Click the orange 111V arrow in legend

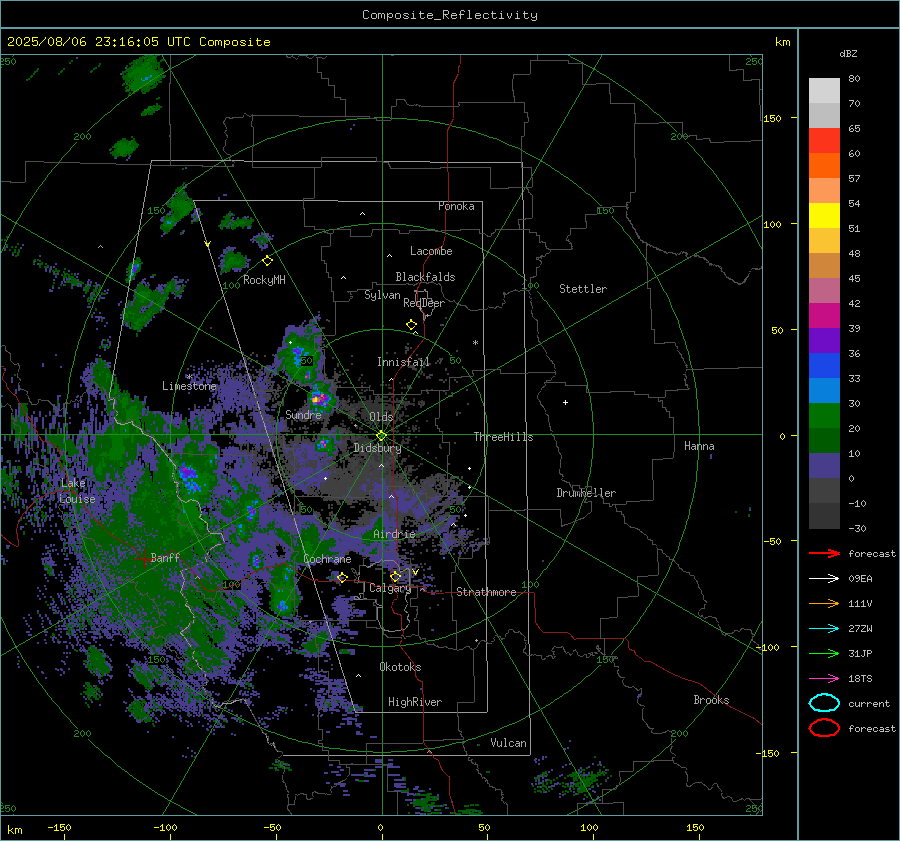pyautogui.click(x=824, y=603)
